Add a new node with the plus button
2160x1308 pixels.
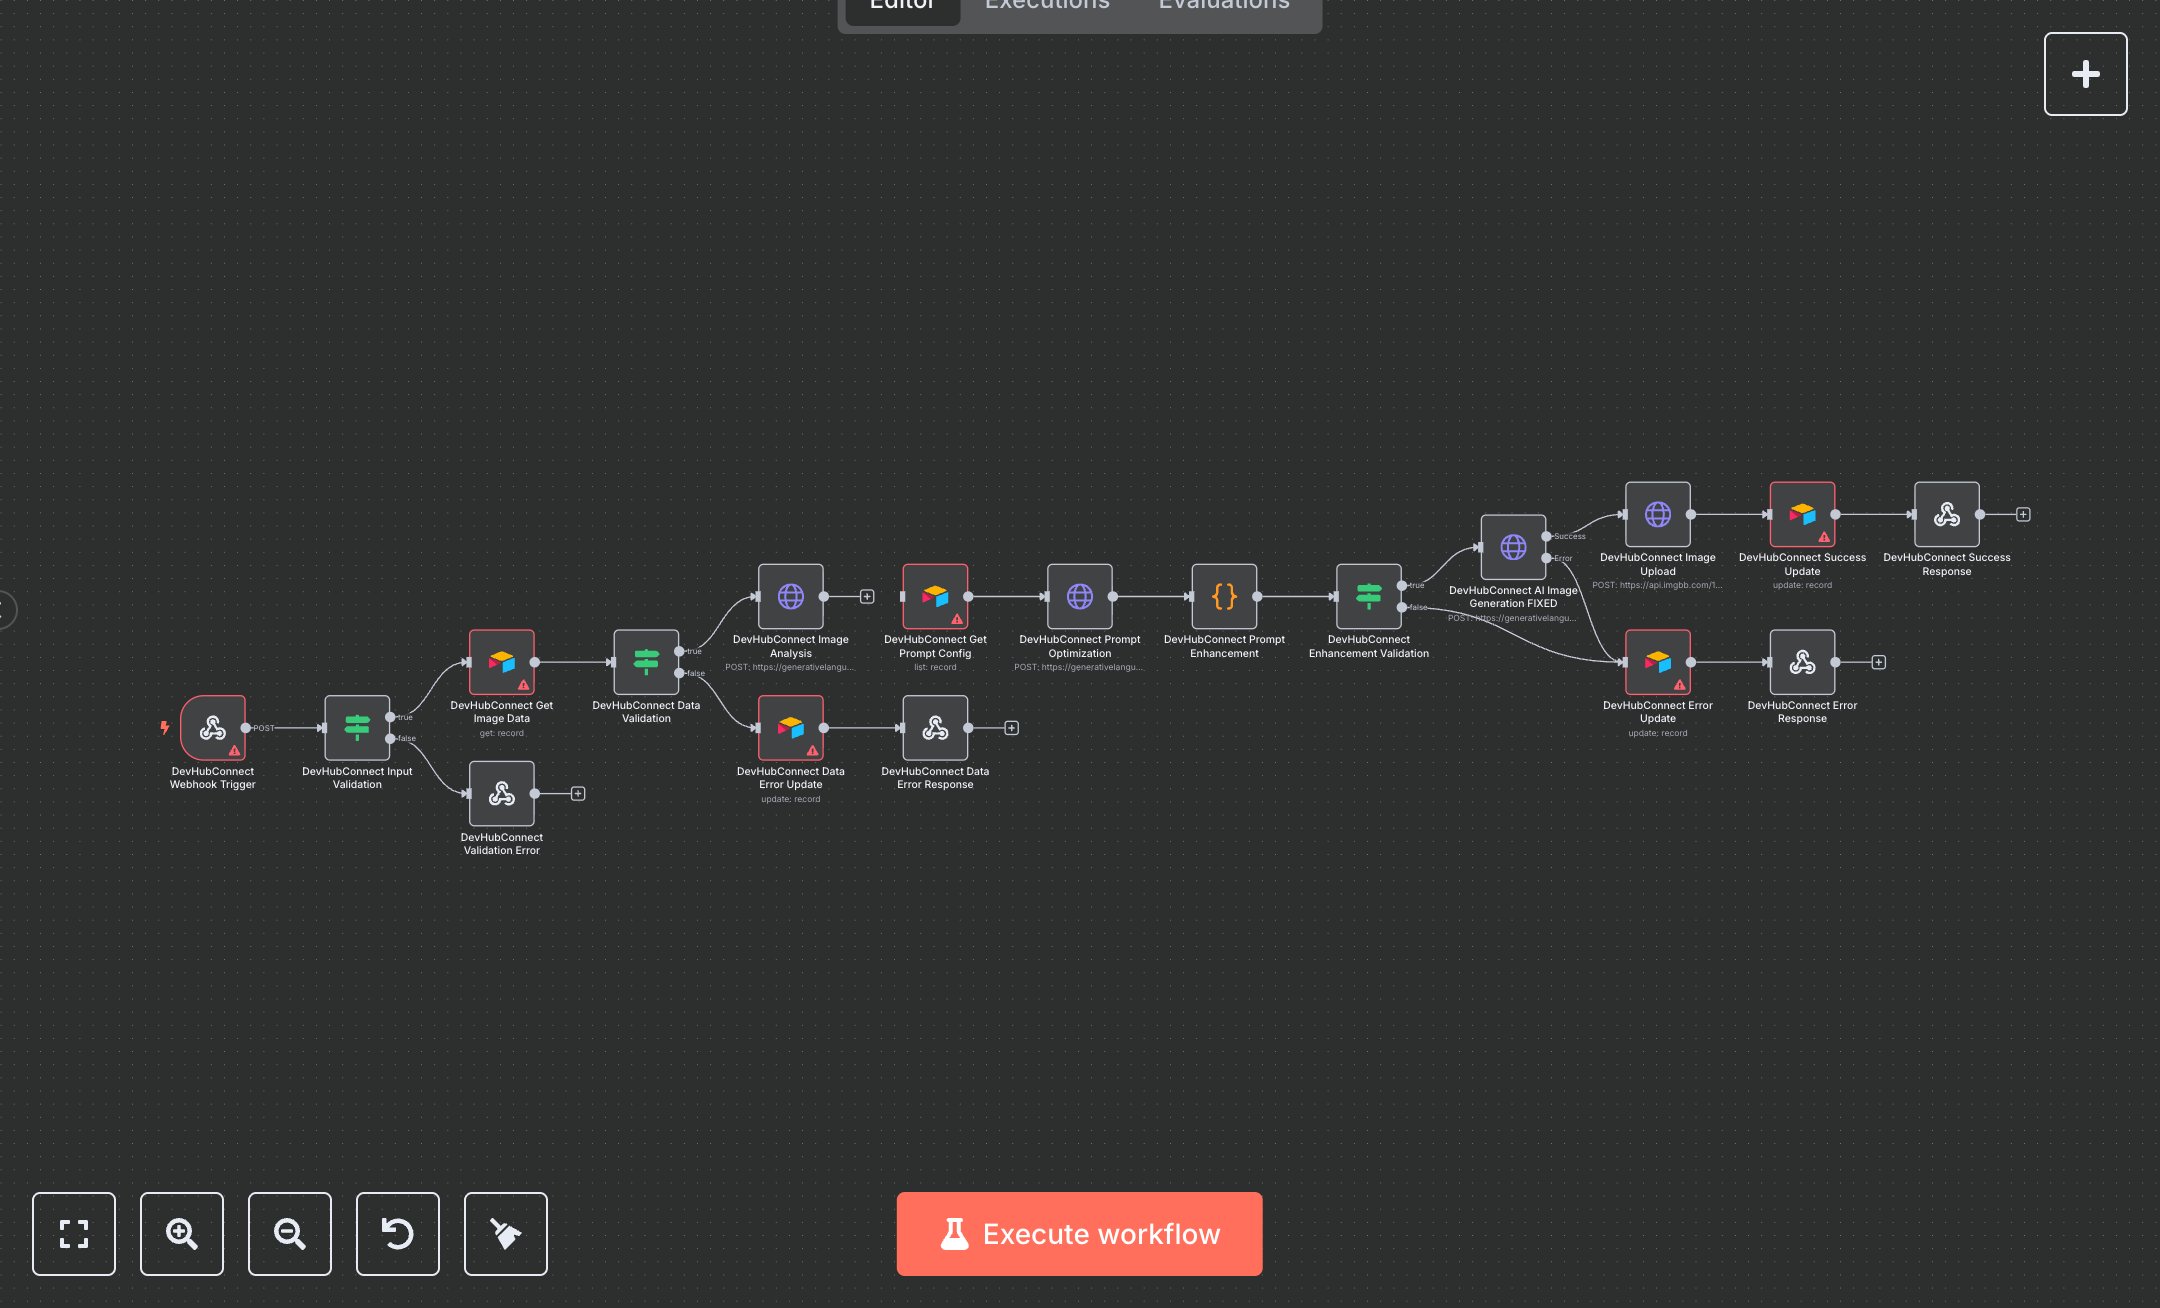2085,73
